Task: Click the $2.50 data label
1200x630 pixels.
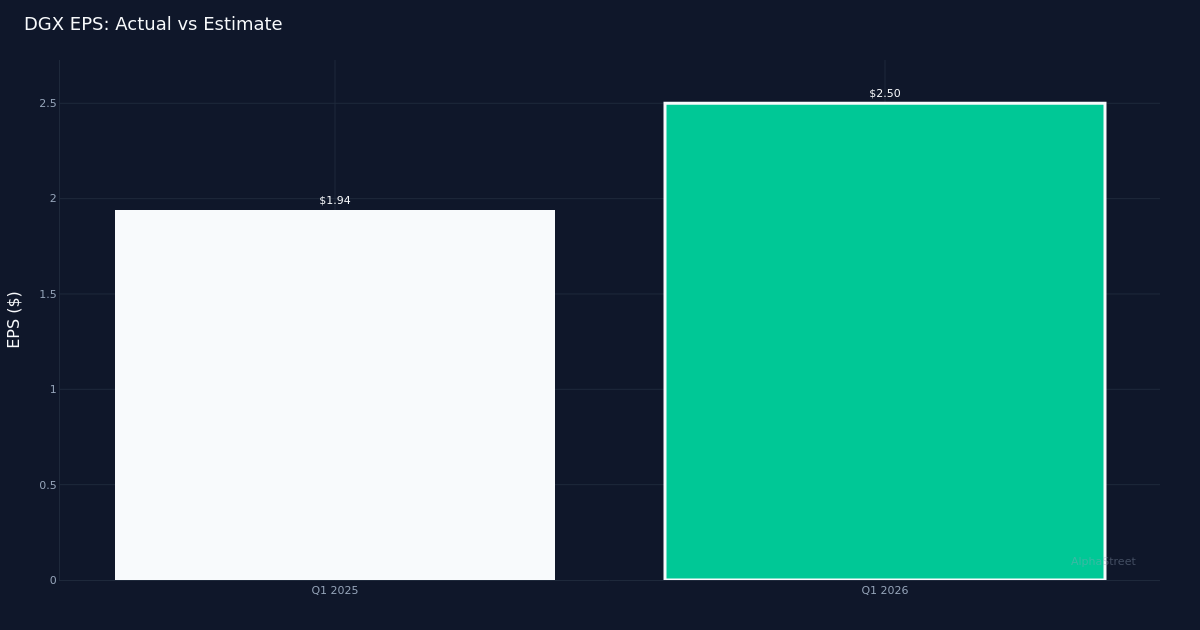Action: (x=884, y=94)
